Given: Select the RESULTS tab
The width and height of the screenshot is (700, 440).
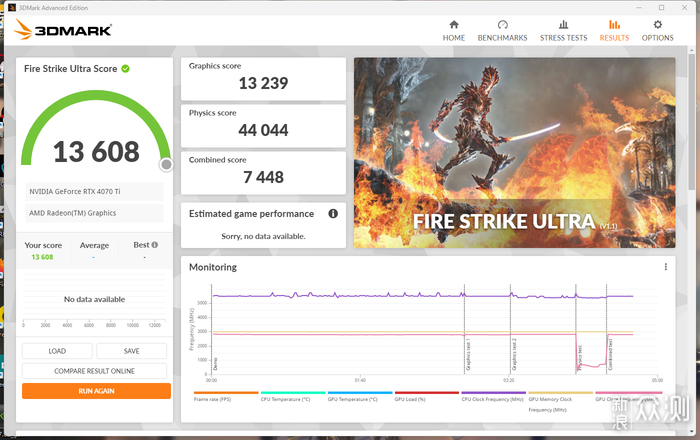Looking at the screenshot, I should click(614, 31).
